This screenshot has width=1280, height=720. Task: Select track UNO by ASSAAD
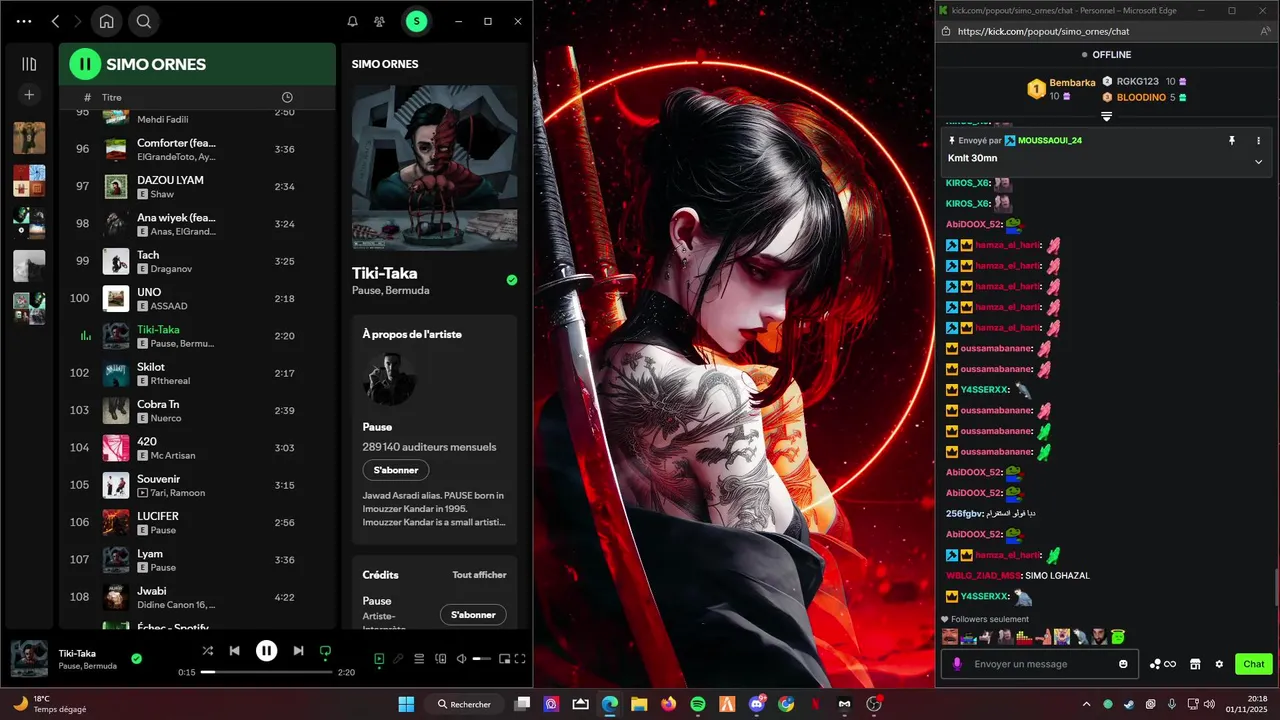point(197,298)
